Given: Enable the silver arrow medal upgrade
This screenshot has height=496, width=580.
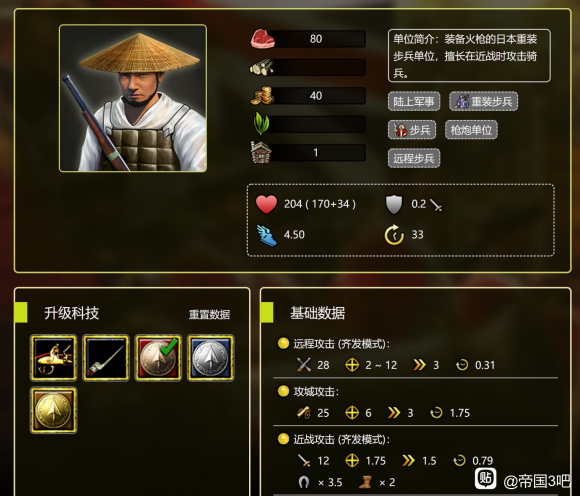Looking at the screenshot, I should point(210,358).
